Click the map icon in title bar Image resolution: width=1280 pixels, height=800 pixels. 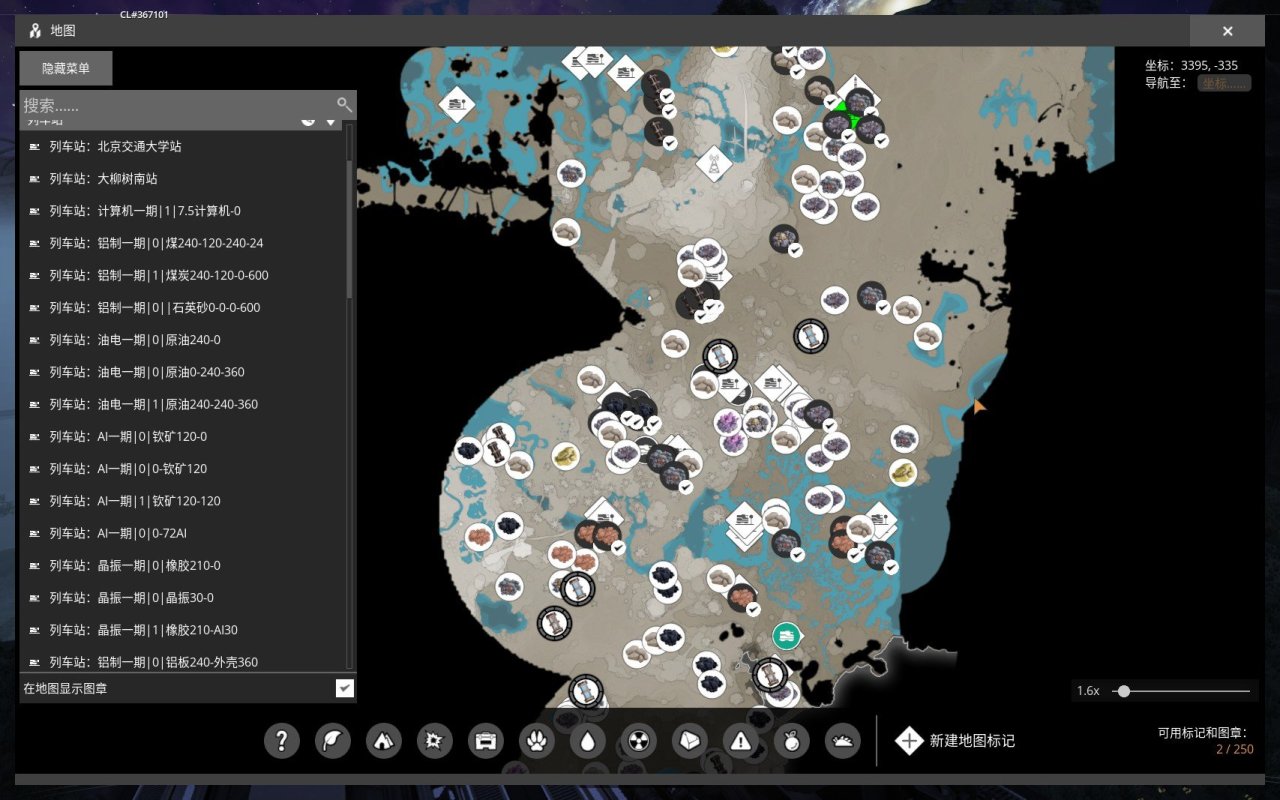coord(36,30)
